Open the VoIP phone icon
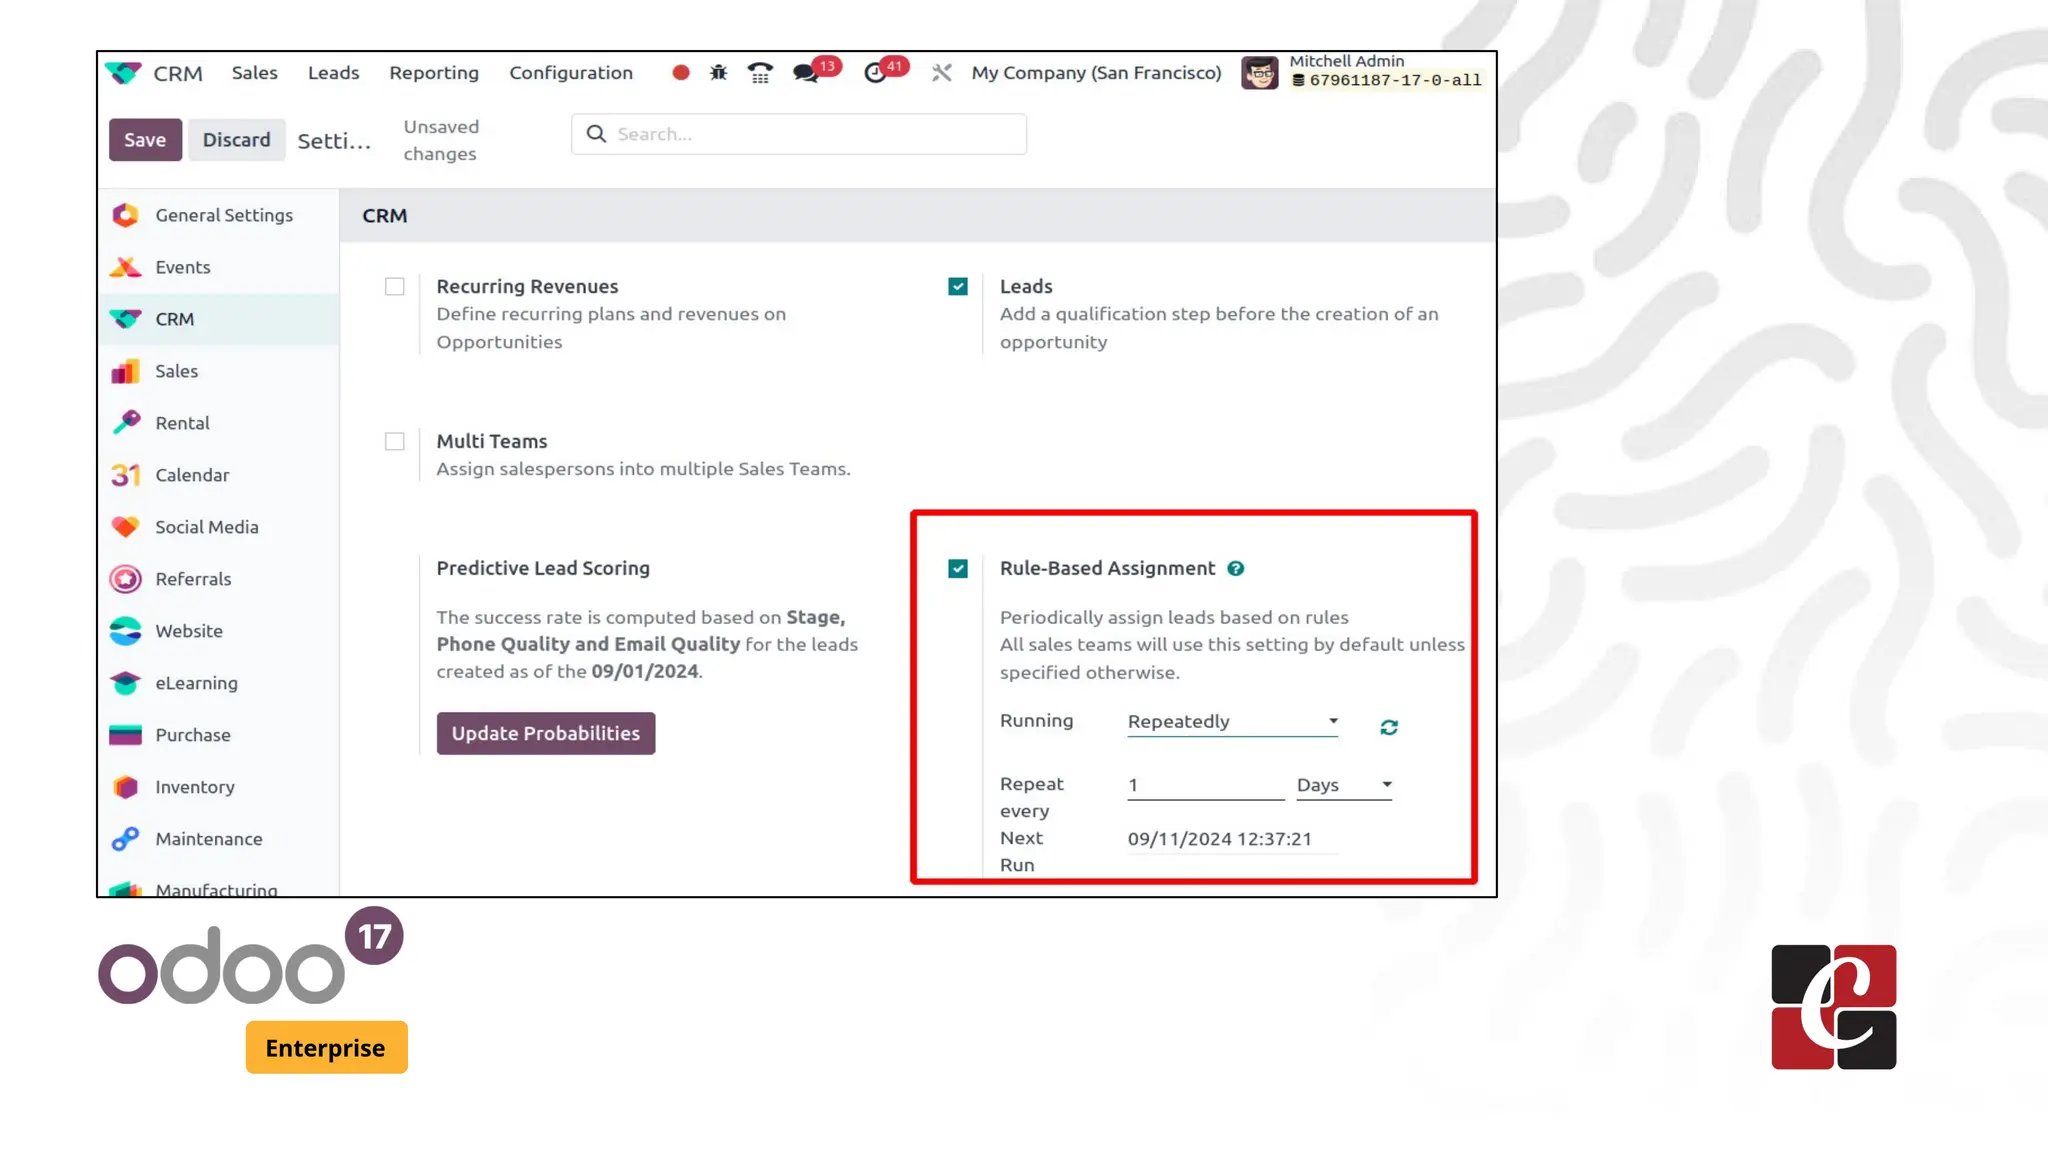The image size is (2048, 1152). 760,73
